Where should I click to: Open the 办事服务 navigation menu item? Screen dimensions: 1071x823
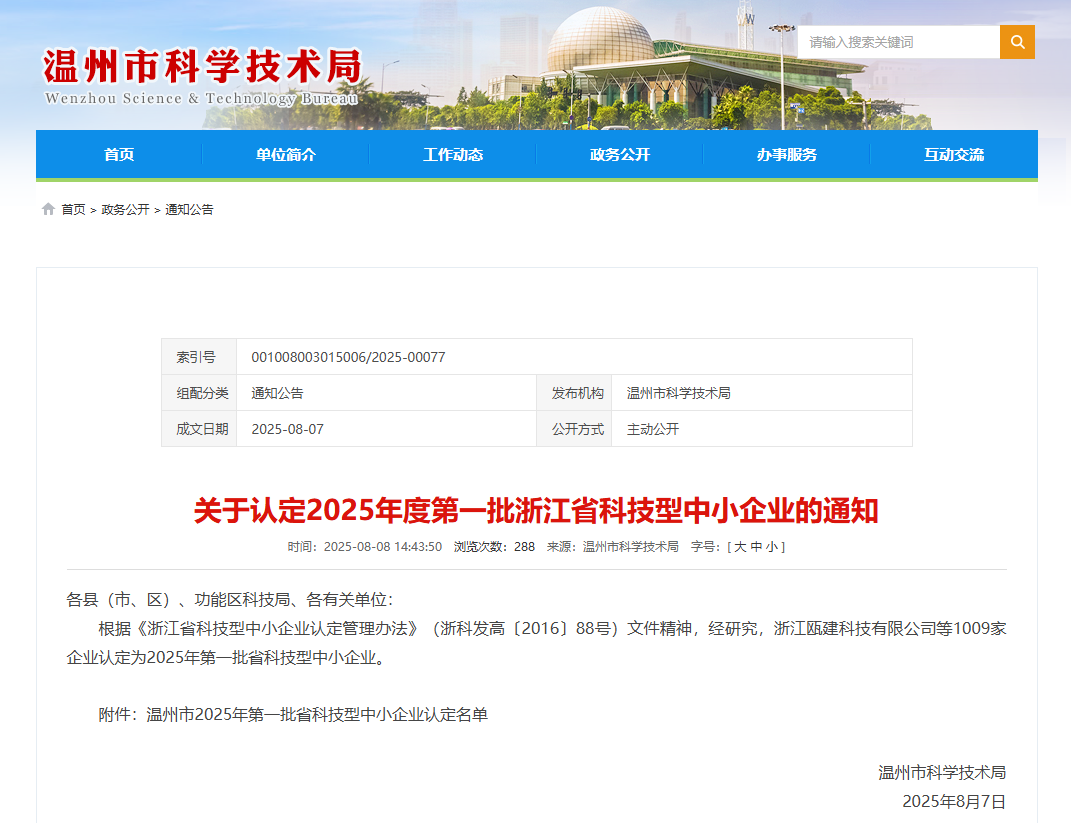[x=787, y=154]
